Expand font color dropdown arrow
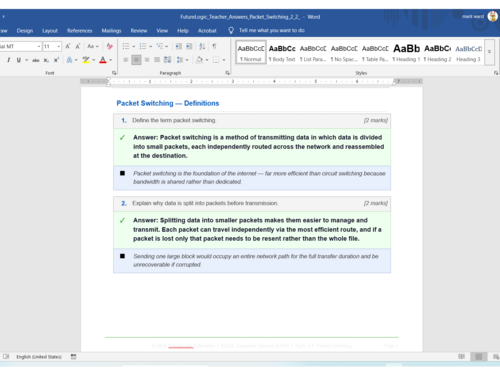 (111, 60)
